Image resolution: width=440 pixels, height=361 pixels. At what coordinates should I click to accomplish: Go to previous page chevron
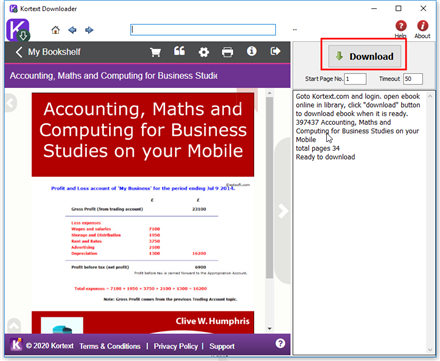[x=11, y=103]
